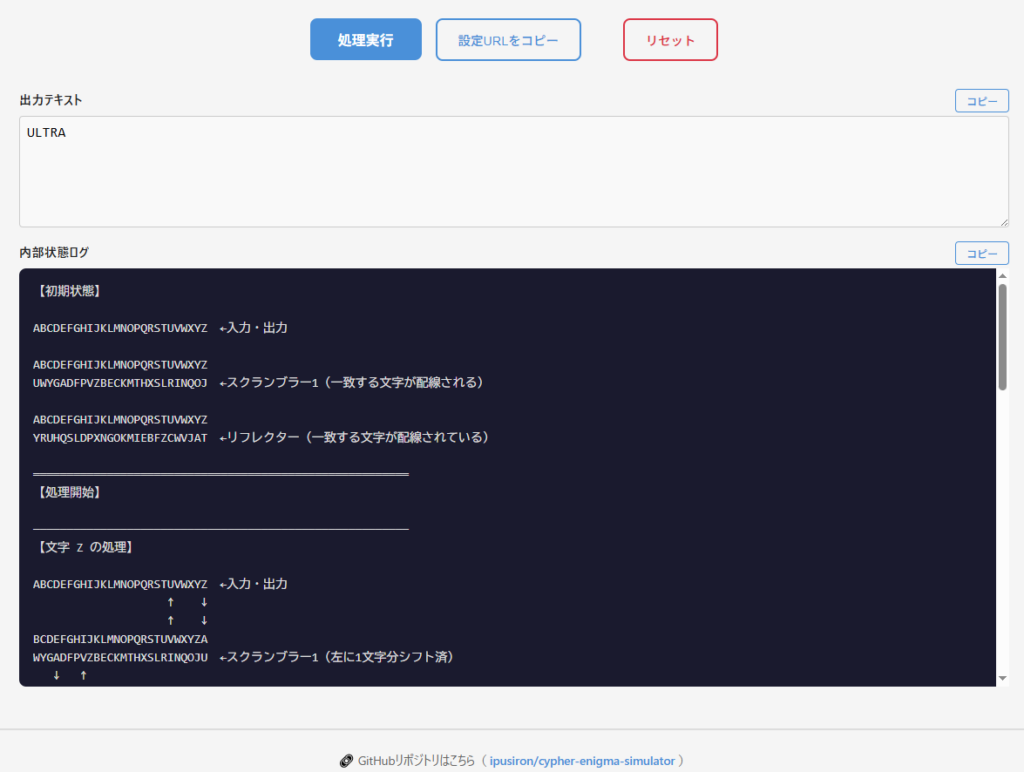Copy the 内部状態ログ using its コピー button
Image resolution: width=1024 pixels, height=772 pixels.
click(x=981, y=253)
